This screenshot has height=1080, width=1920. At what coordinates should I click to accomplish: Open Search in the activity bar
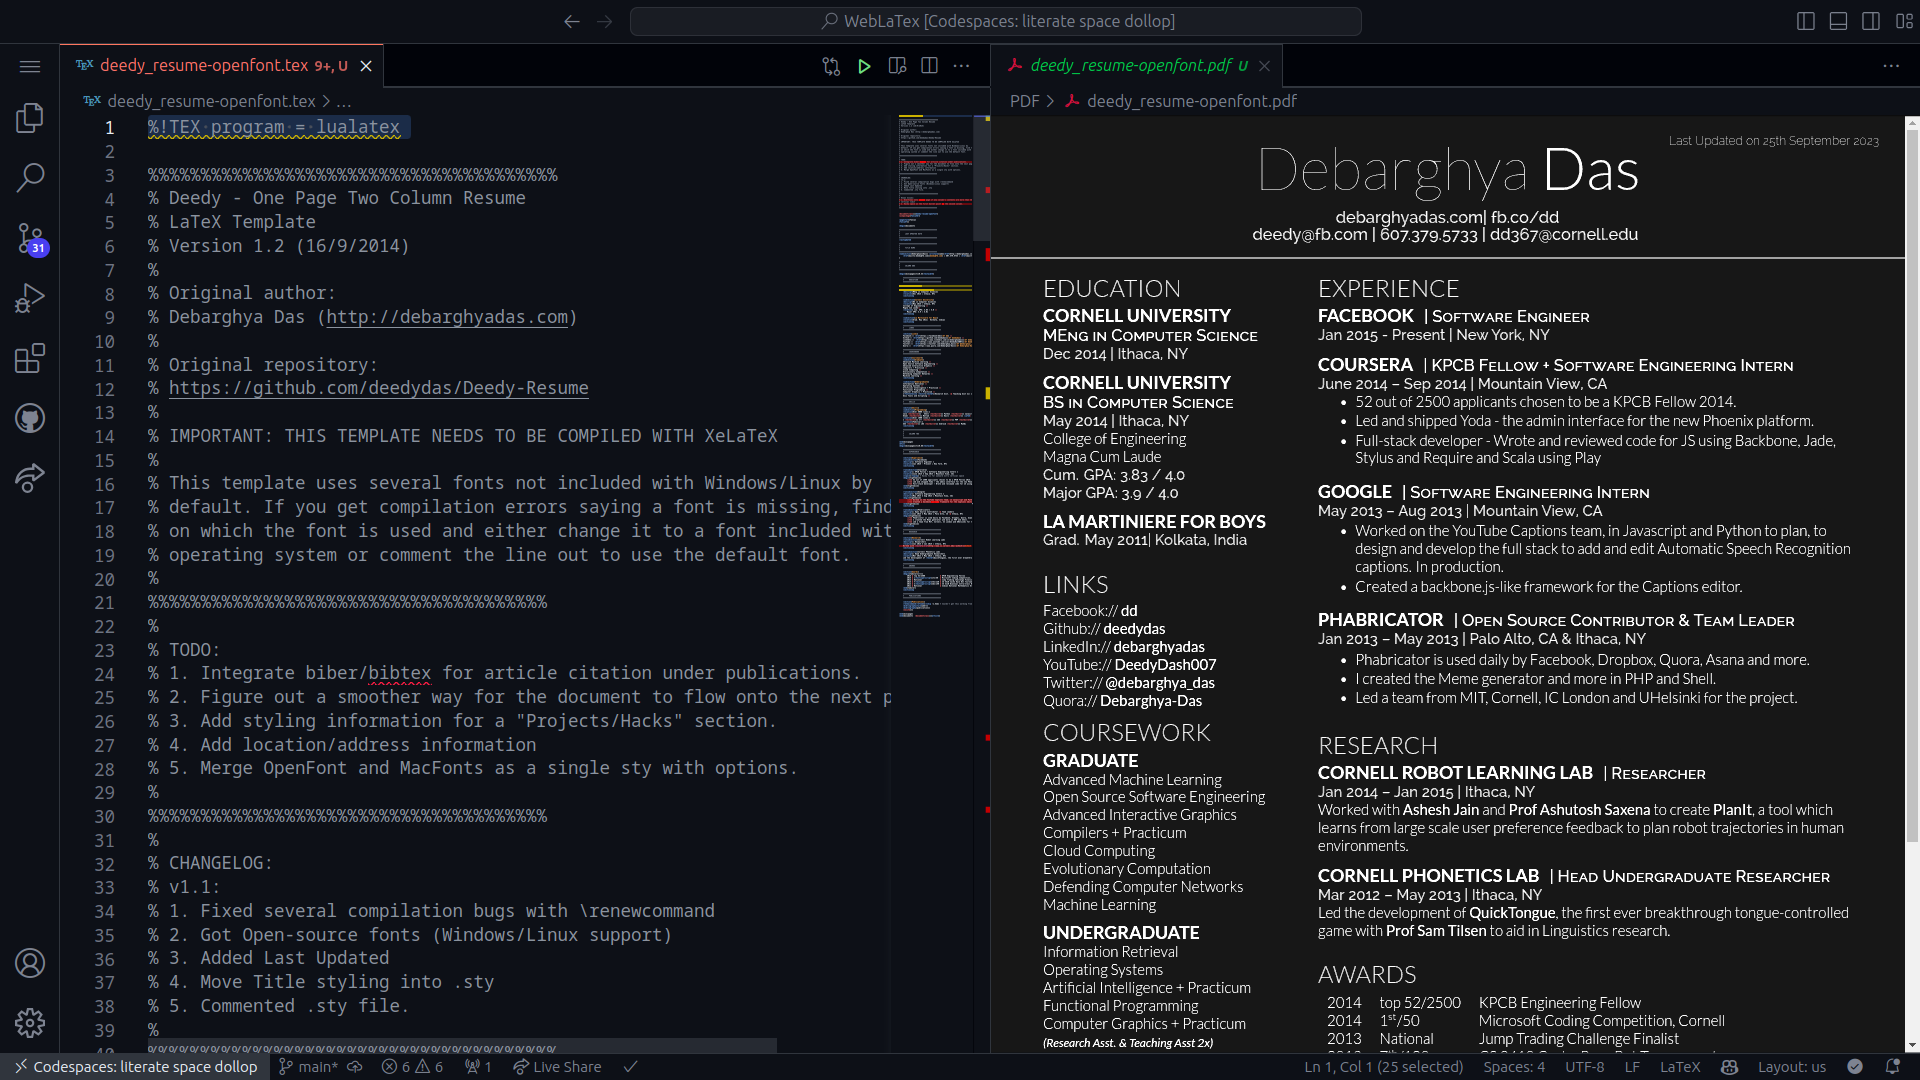tap(30, 177)
